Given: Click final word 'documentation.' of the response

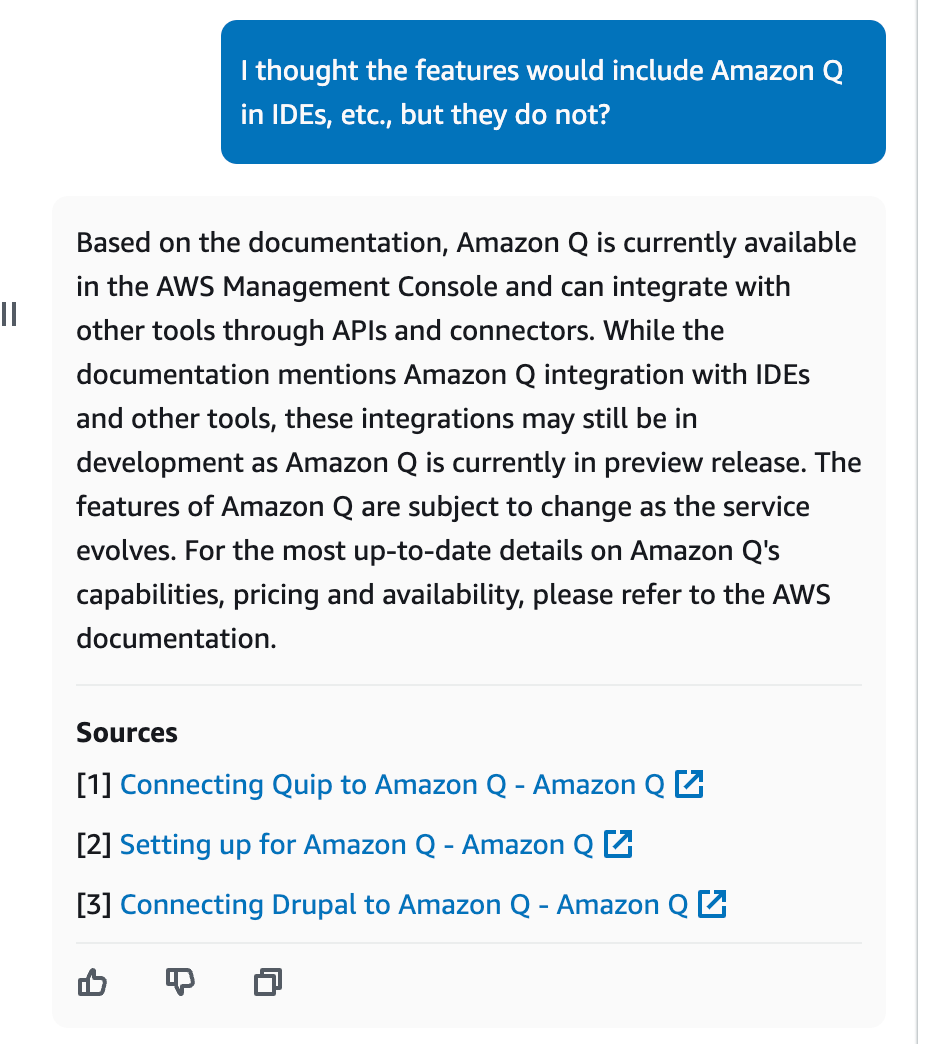Looking at the screenshot, I should (x=176, y=639).
